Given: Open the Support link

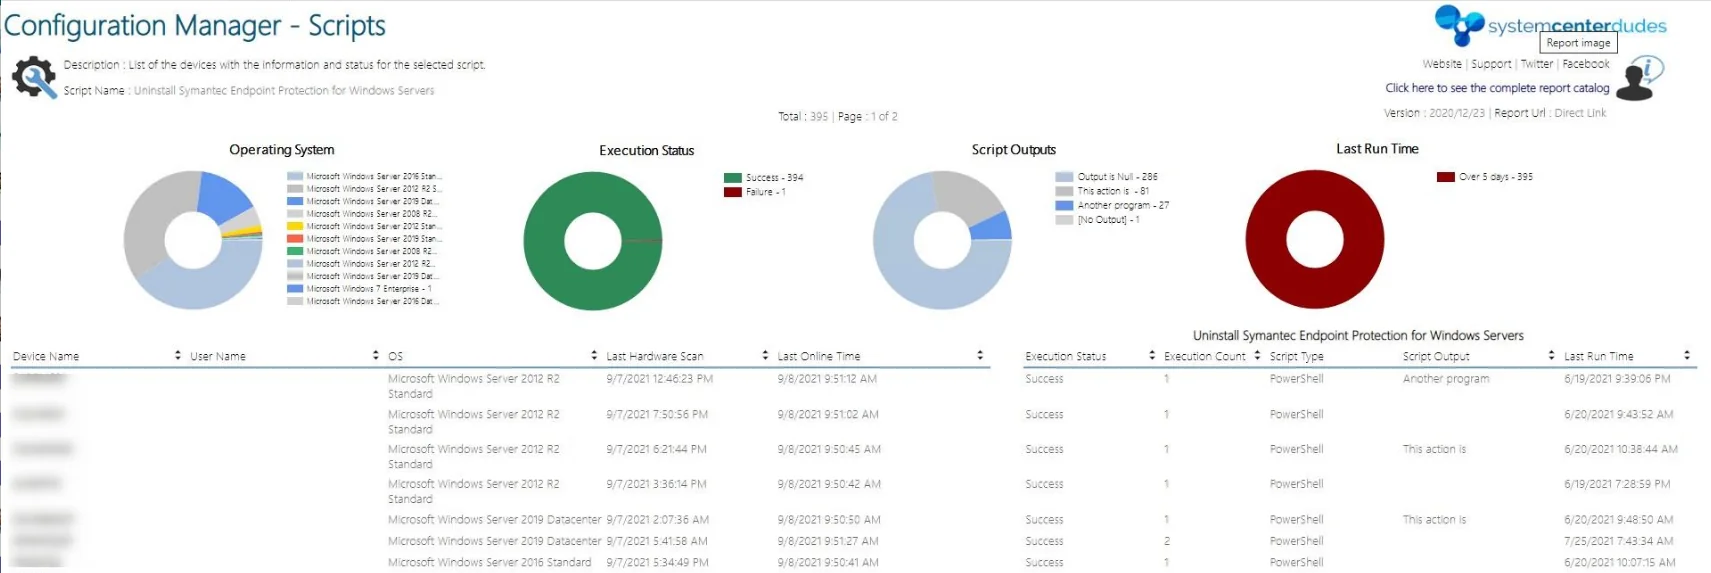Looking at the screenshot, I should 1491,64.
